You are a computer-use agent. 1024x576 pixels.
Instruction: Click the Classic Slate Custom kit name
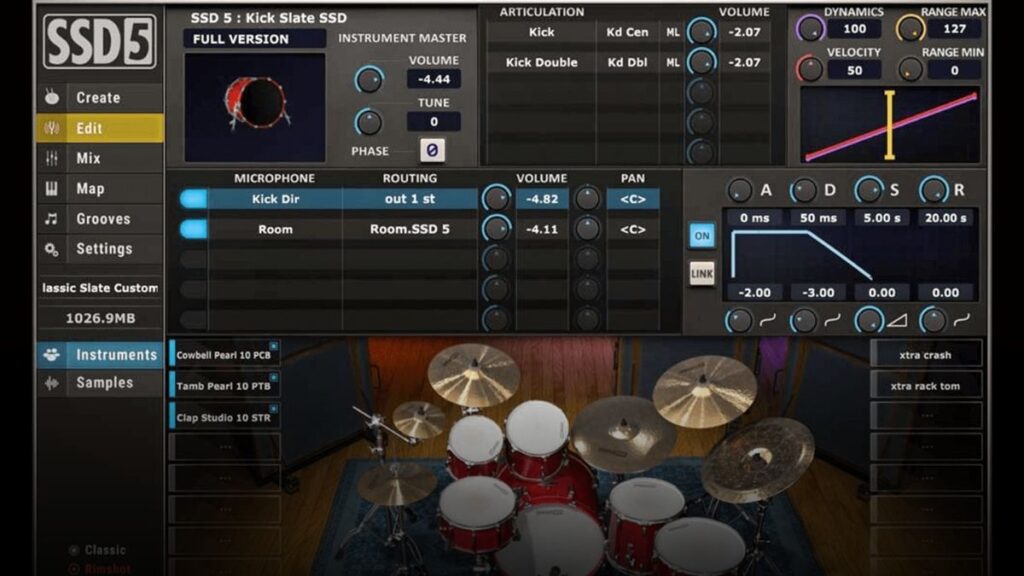(100, 288)
